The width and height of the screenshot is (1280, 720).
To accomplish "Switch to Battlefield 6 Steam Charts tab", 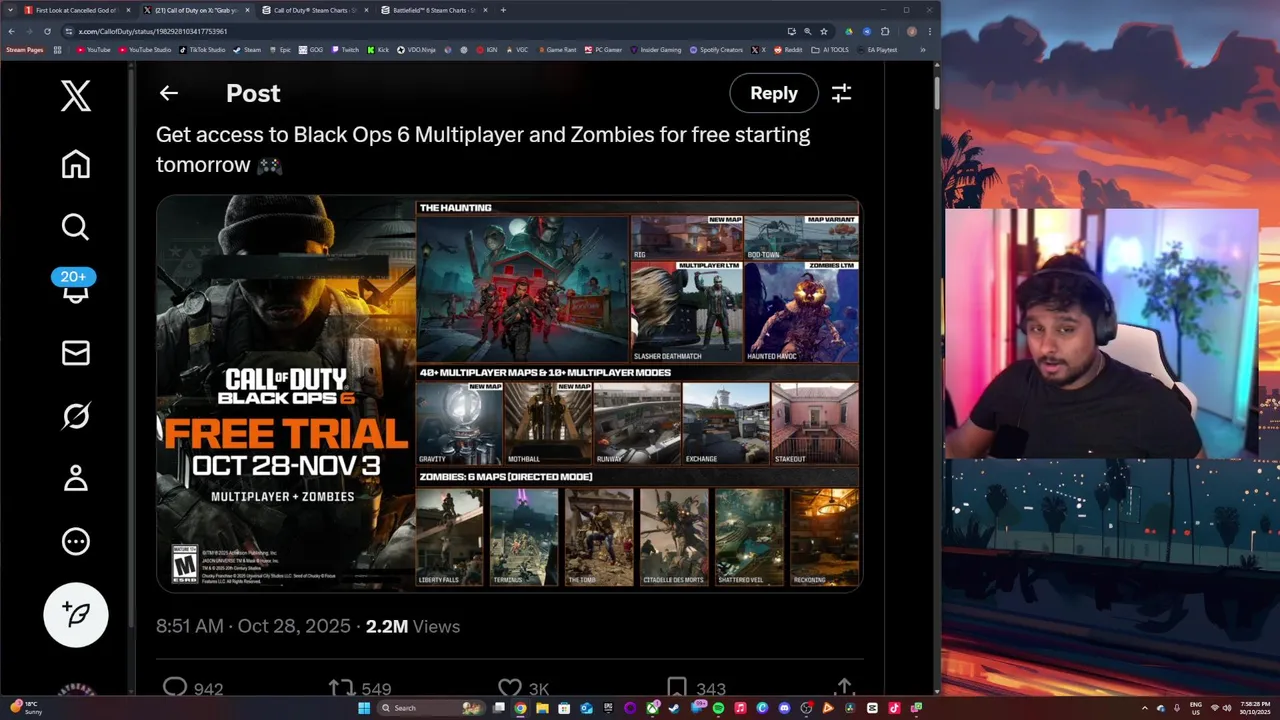I will coord(434,10).
